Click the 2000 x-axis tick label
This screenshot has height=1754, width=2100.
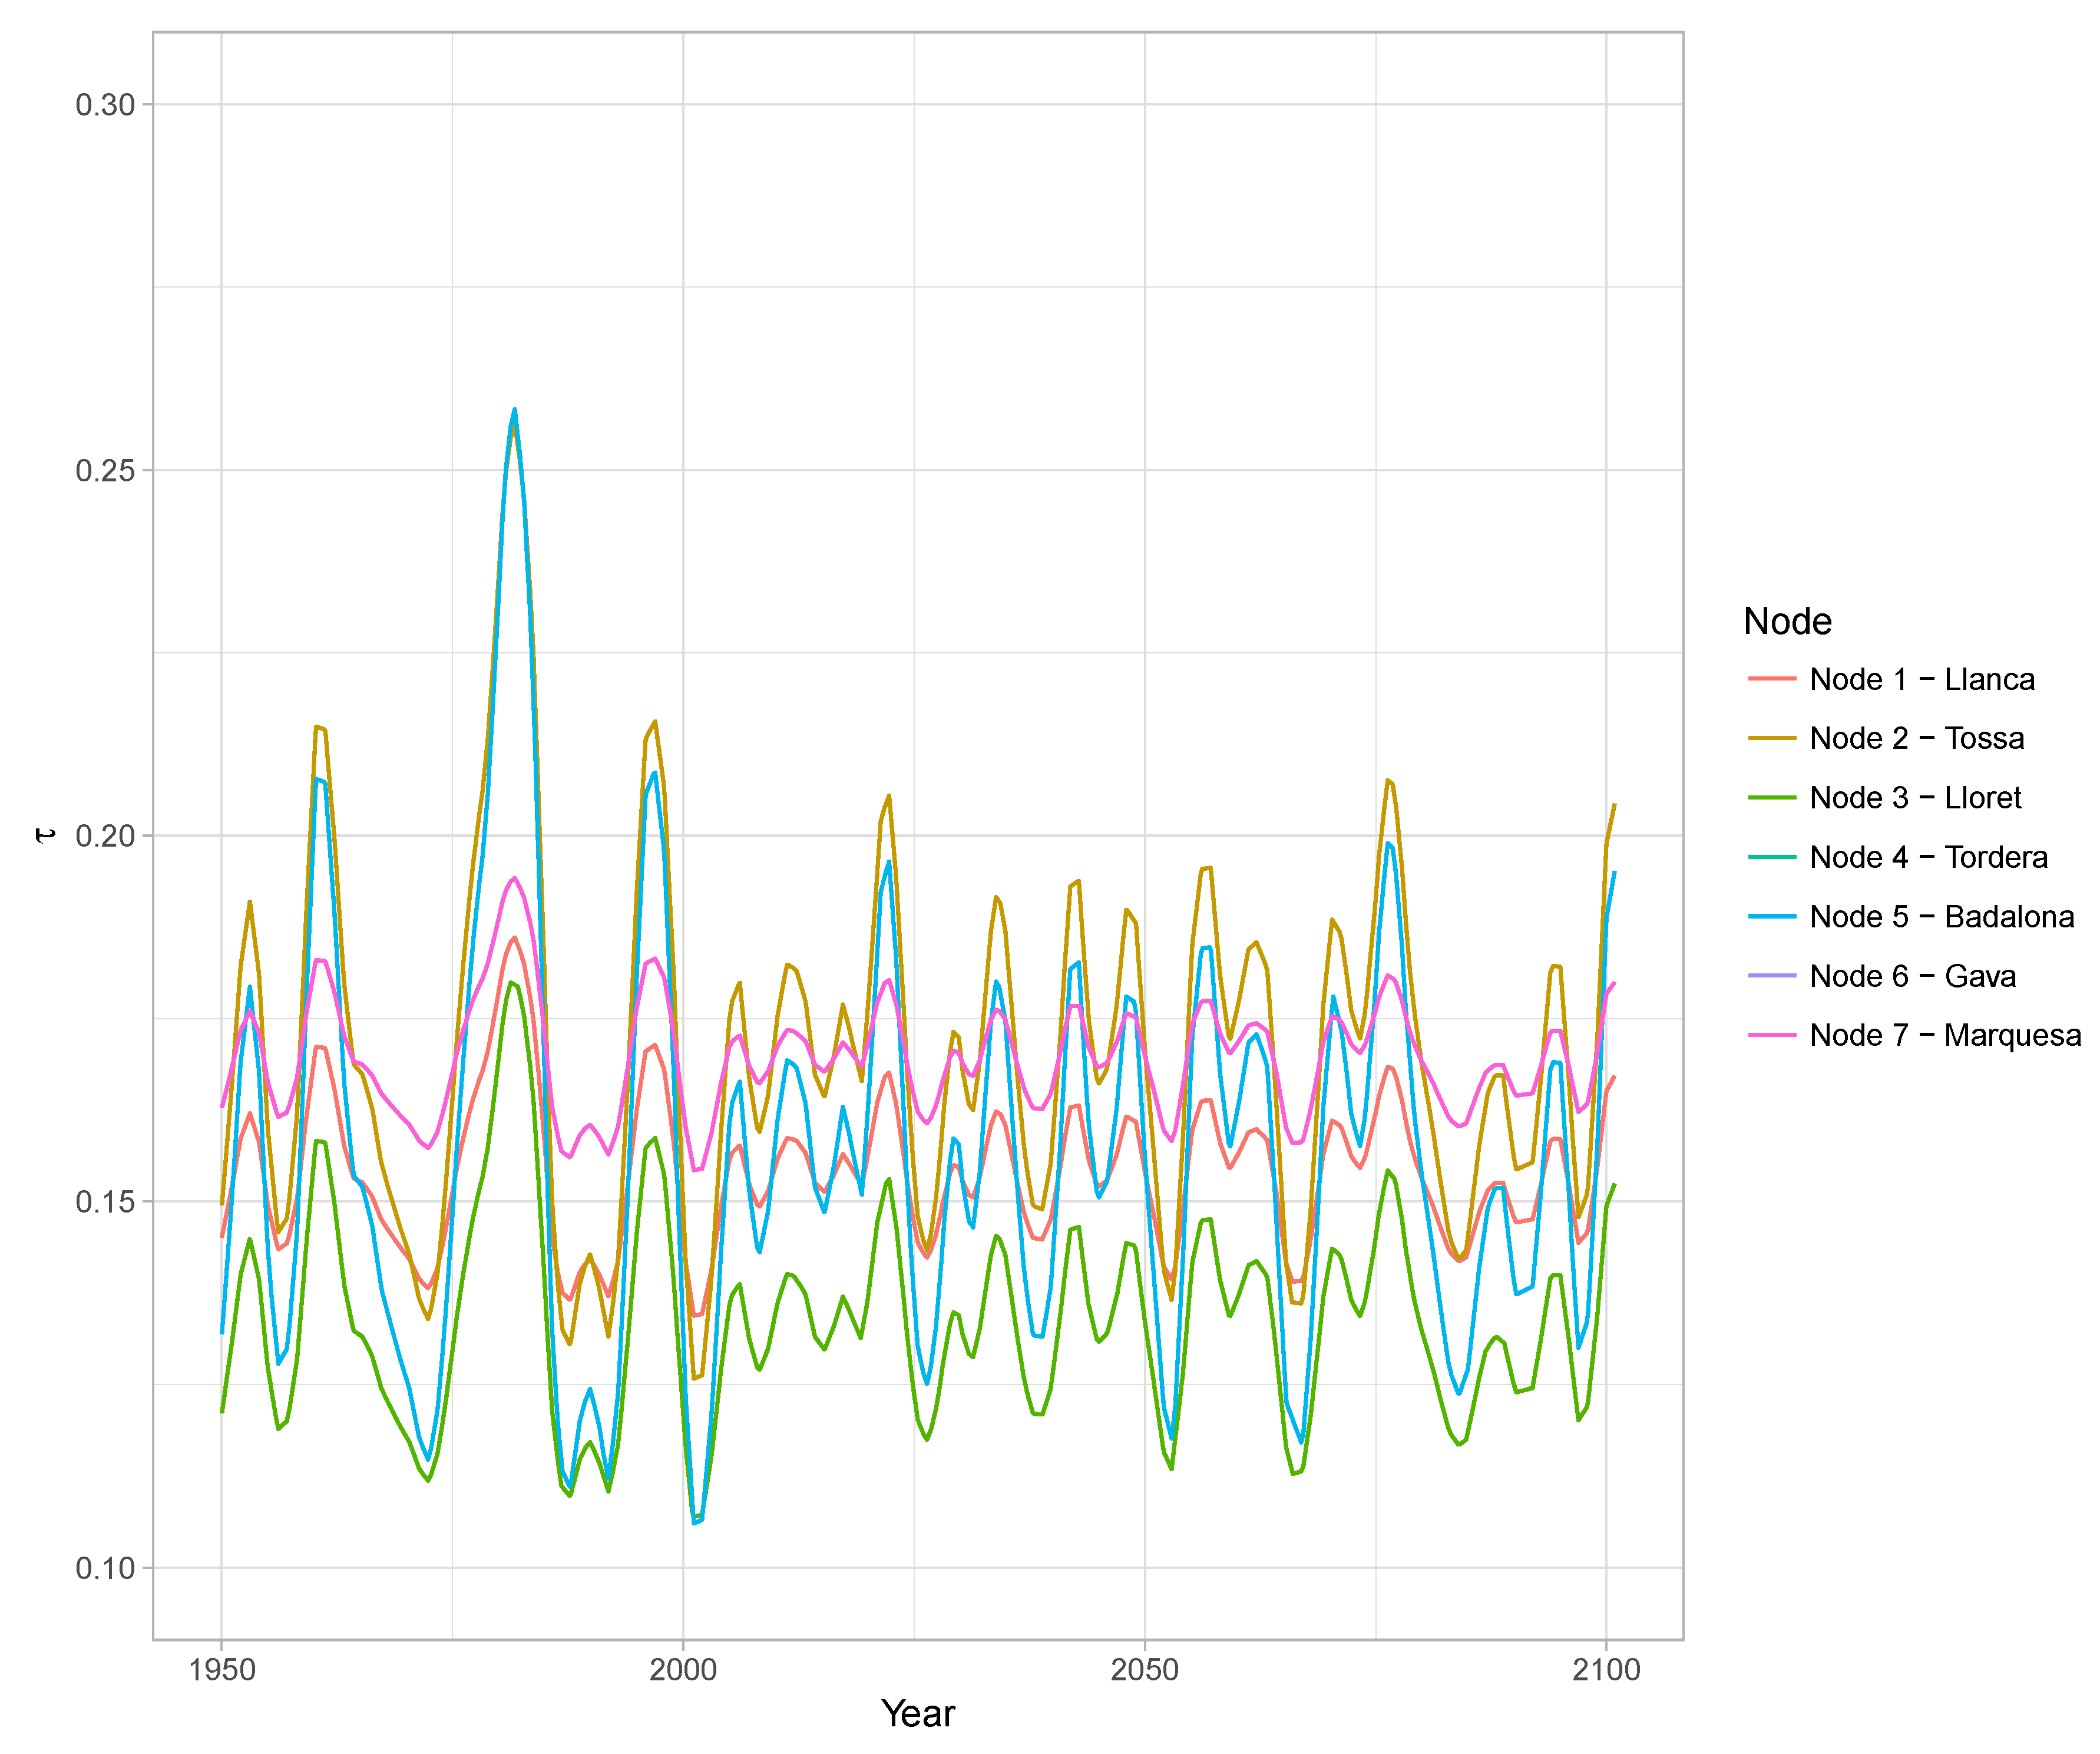pos(683,1669)
